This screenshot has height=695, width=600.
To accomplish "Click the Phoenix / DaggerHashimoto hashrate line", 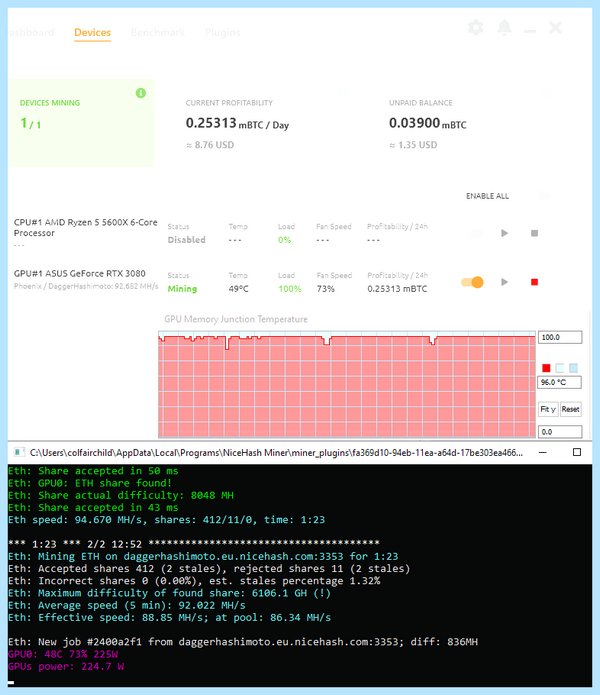I will coord(86,286).
